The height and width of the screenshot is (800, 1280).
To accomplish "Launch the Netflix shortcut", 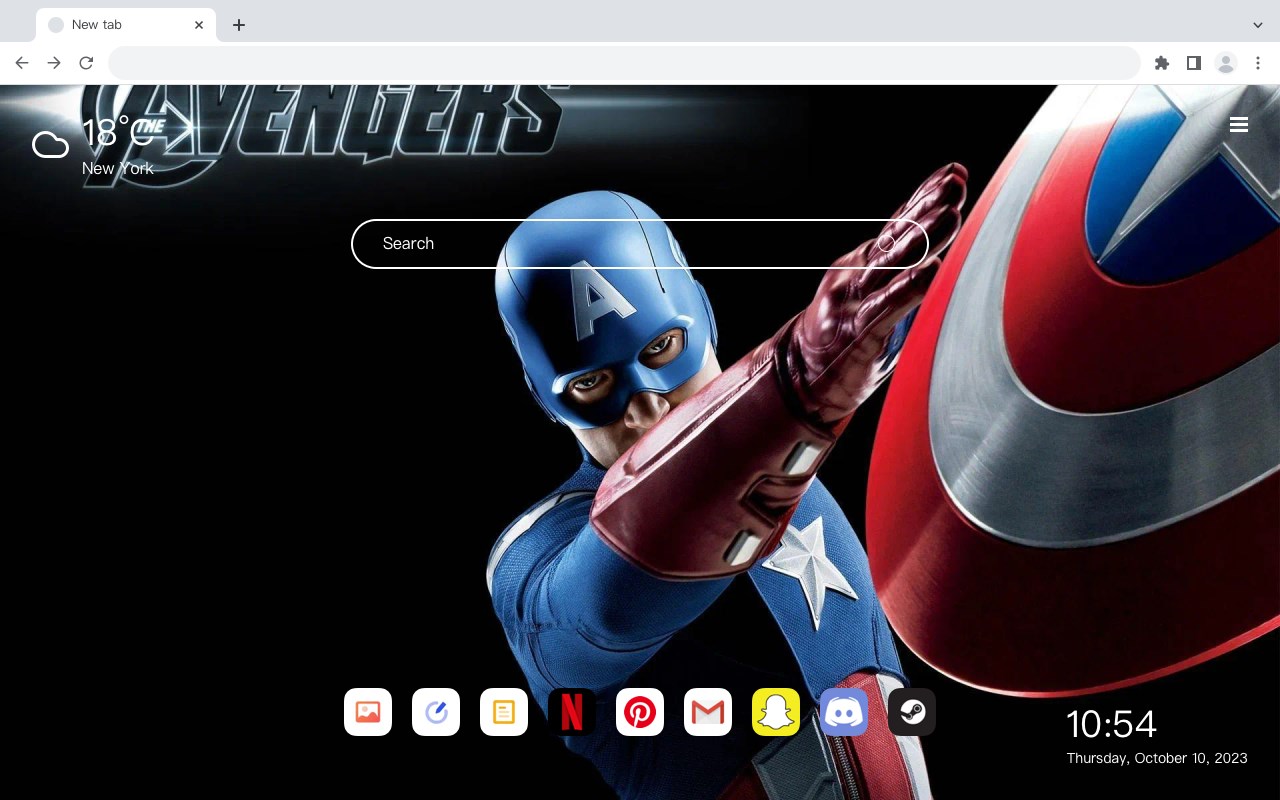I will 572,712.
